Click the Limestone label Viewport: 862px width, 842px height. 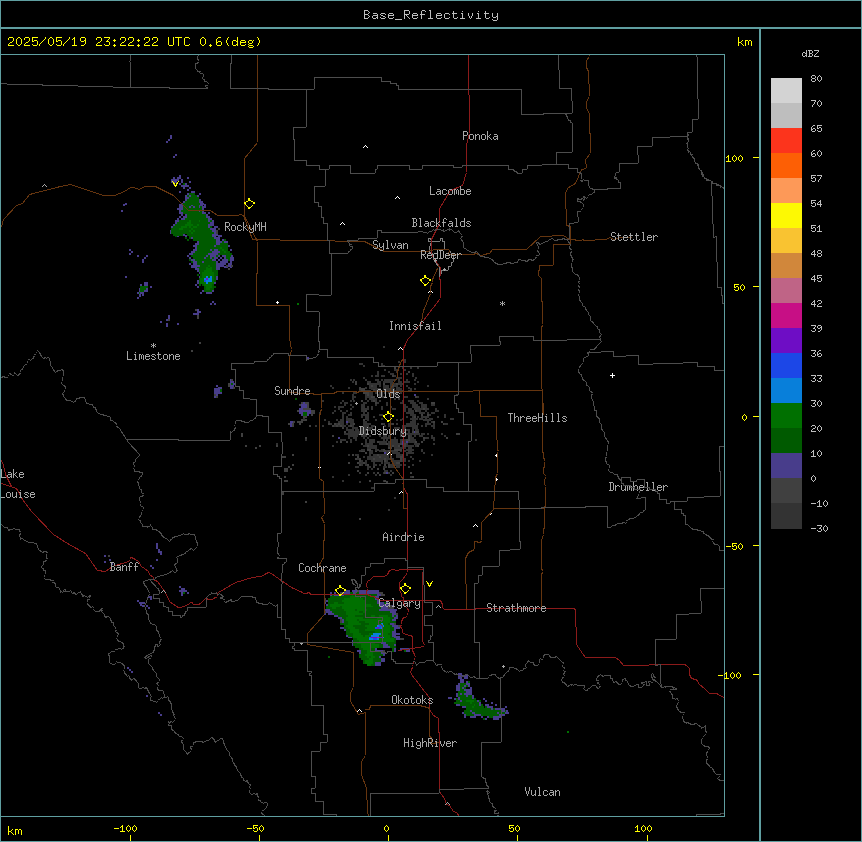point(153,356)
